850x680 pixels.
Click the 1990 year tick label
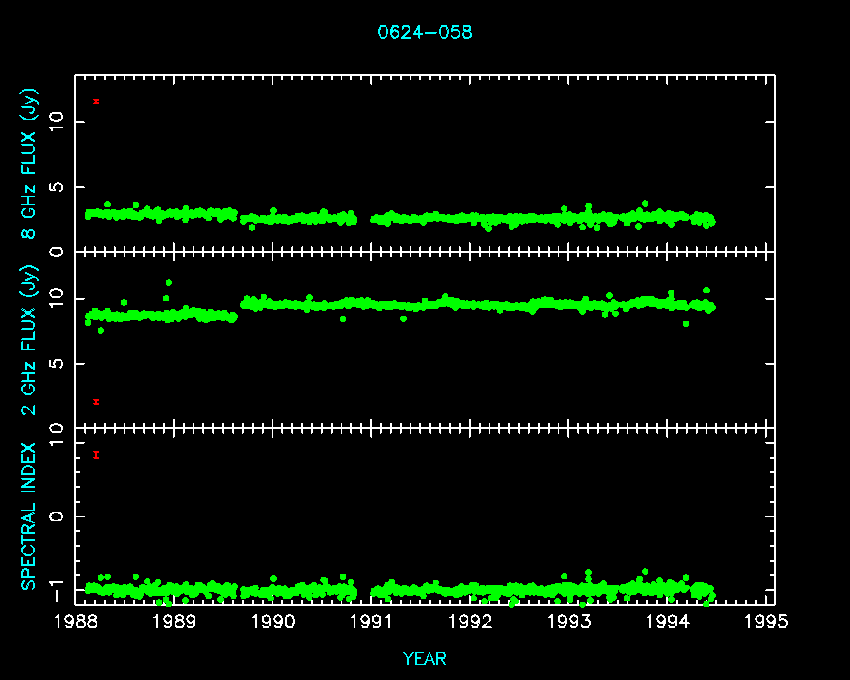(x=273, y=621)
